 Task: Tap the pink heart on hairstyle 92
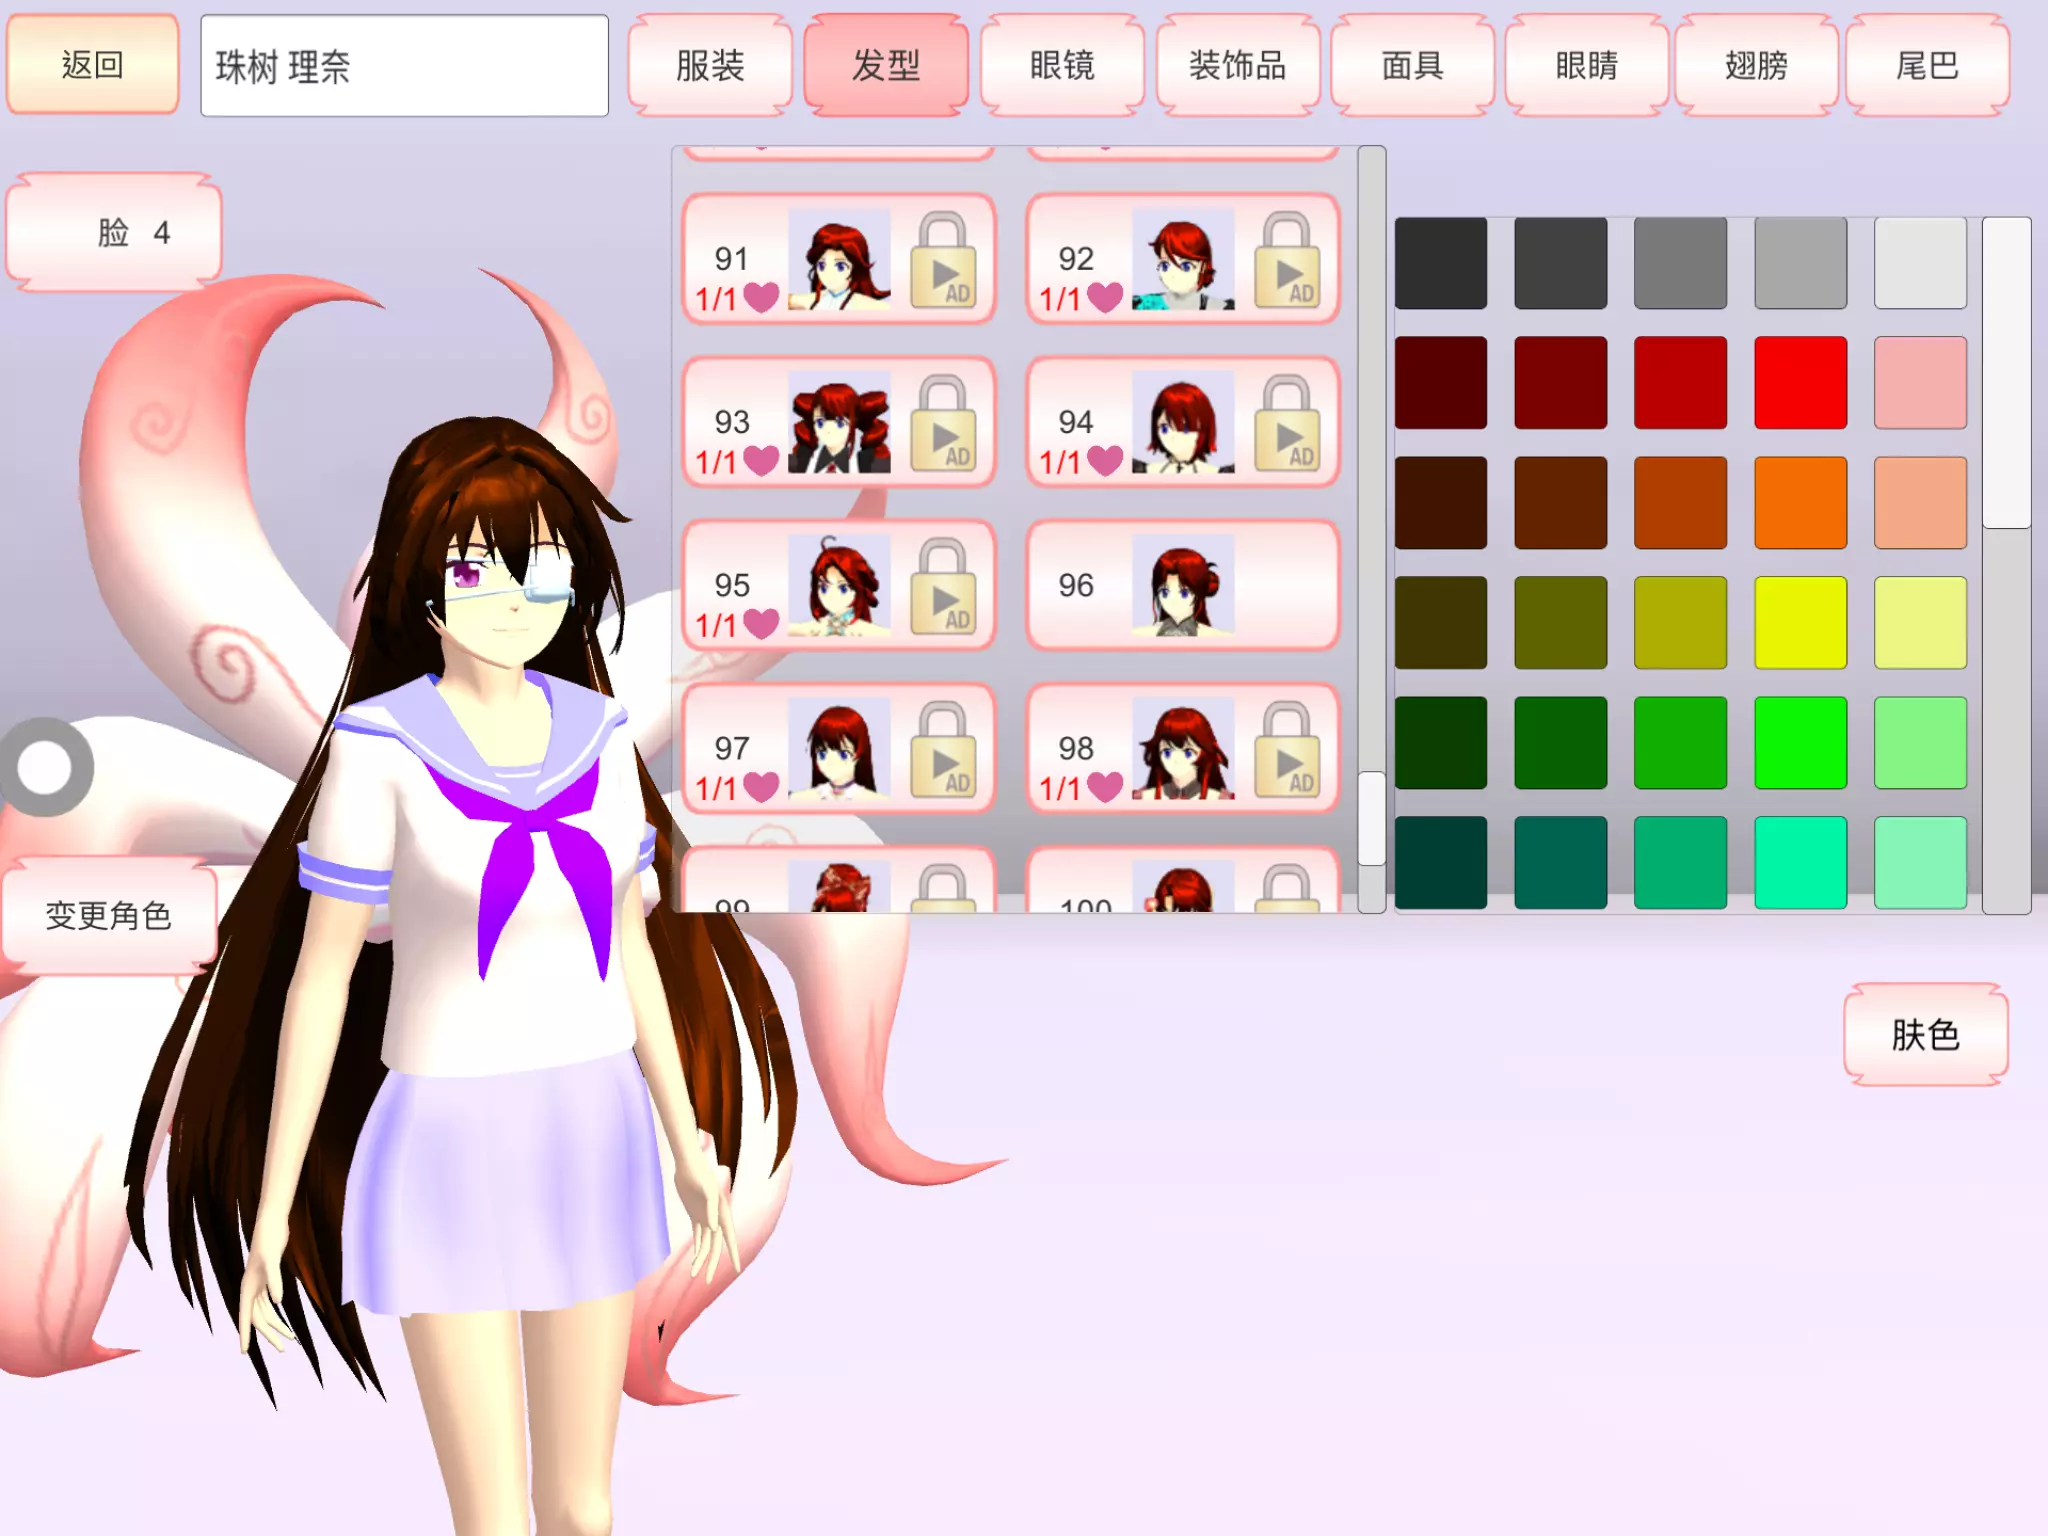point(1105,297)
